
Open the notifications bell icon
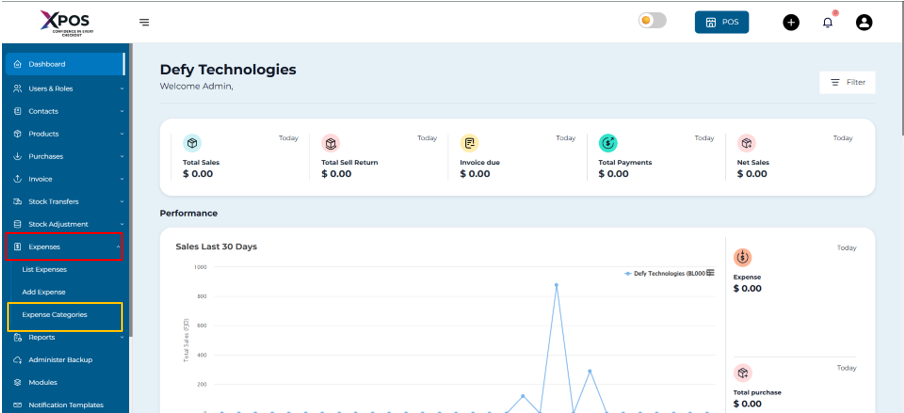(x=828, y=22)
